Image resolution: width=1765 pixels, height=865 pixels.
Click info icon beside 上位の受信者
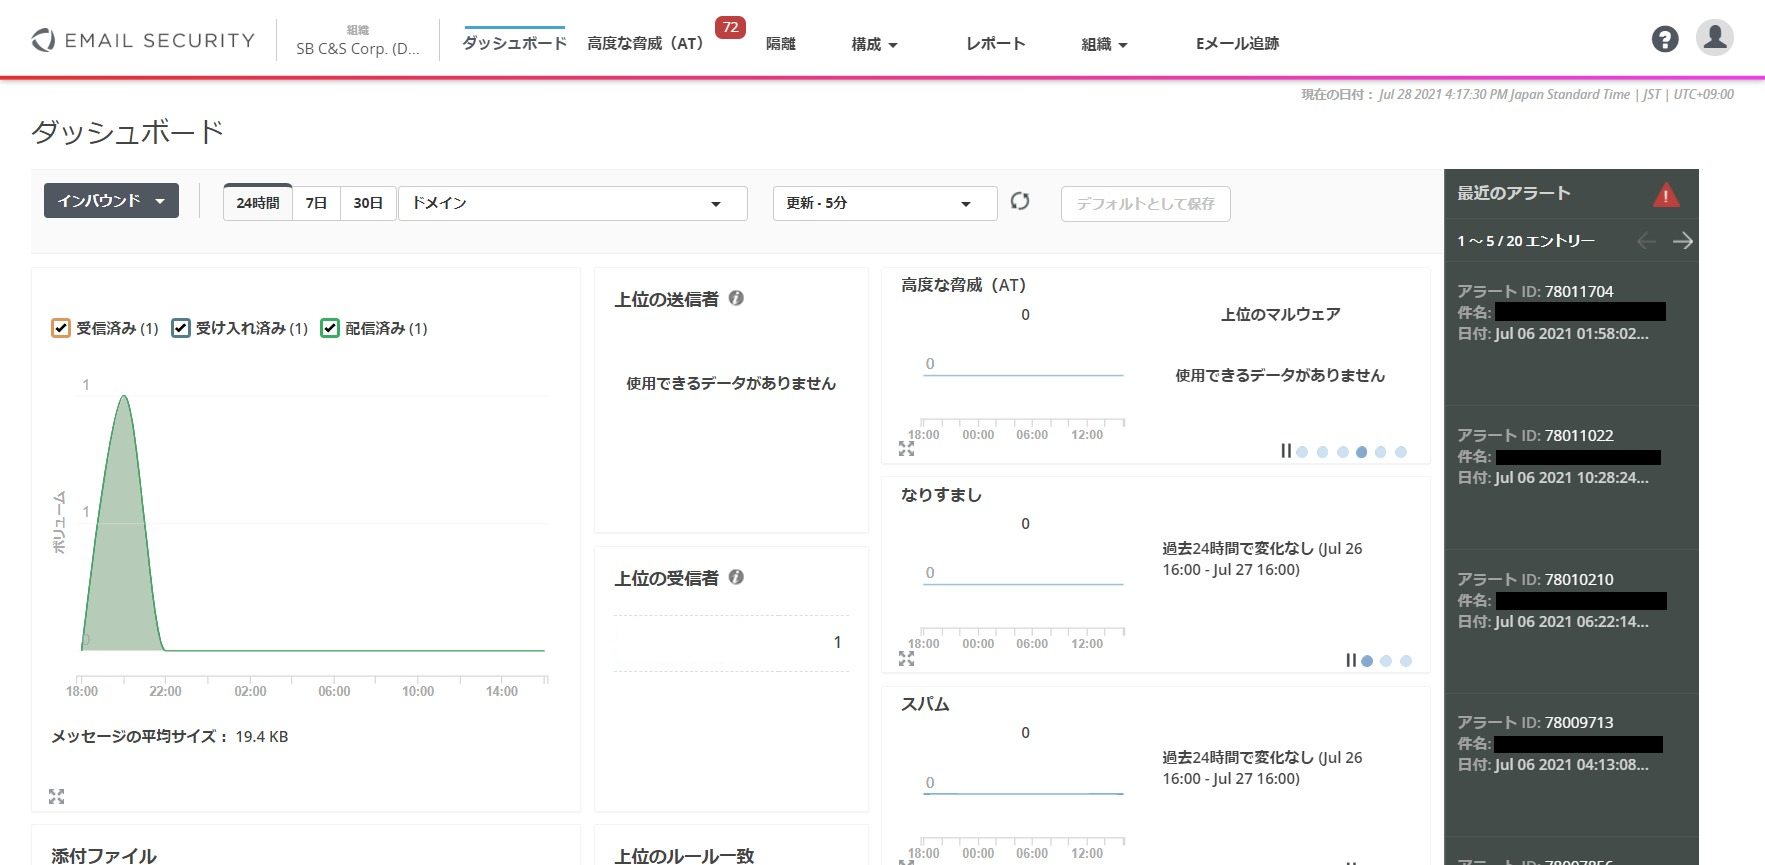pyautogui.click(x=736, y=577)
